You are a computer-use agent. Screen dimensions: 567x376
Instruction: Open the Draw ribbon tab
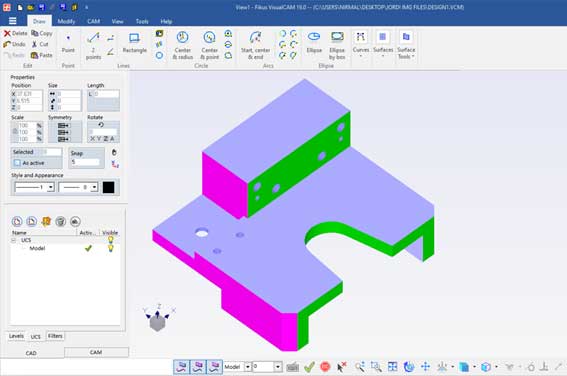[39, 21]
